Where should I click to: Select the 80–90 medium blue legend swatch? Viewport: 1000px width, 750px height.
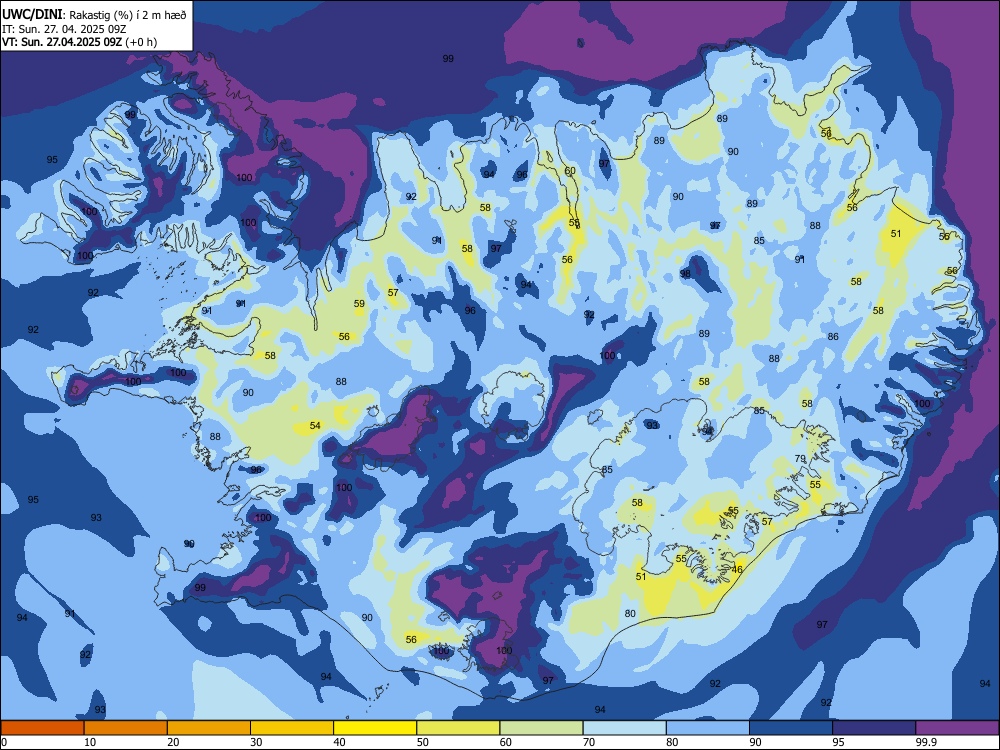point(708,728)
